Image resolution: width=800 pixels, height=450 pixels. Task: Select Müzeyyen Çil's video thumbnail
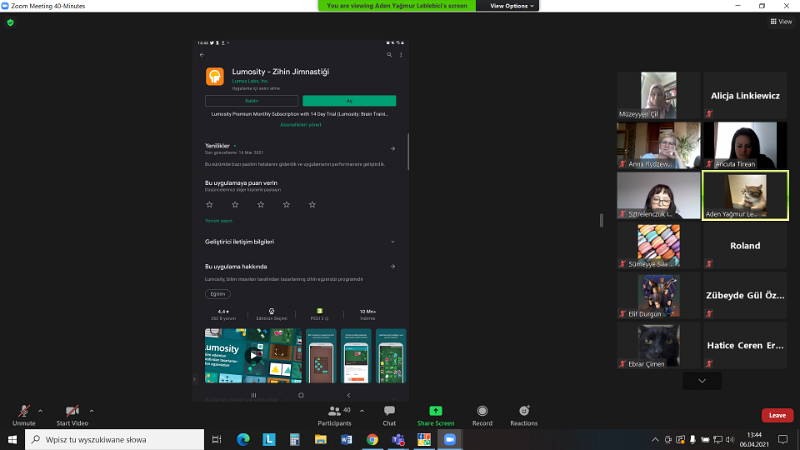point(658,95)
